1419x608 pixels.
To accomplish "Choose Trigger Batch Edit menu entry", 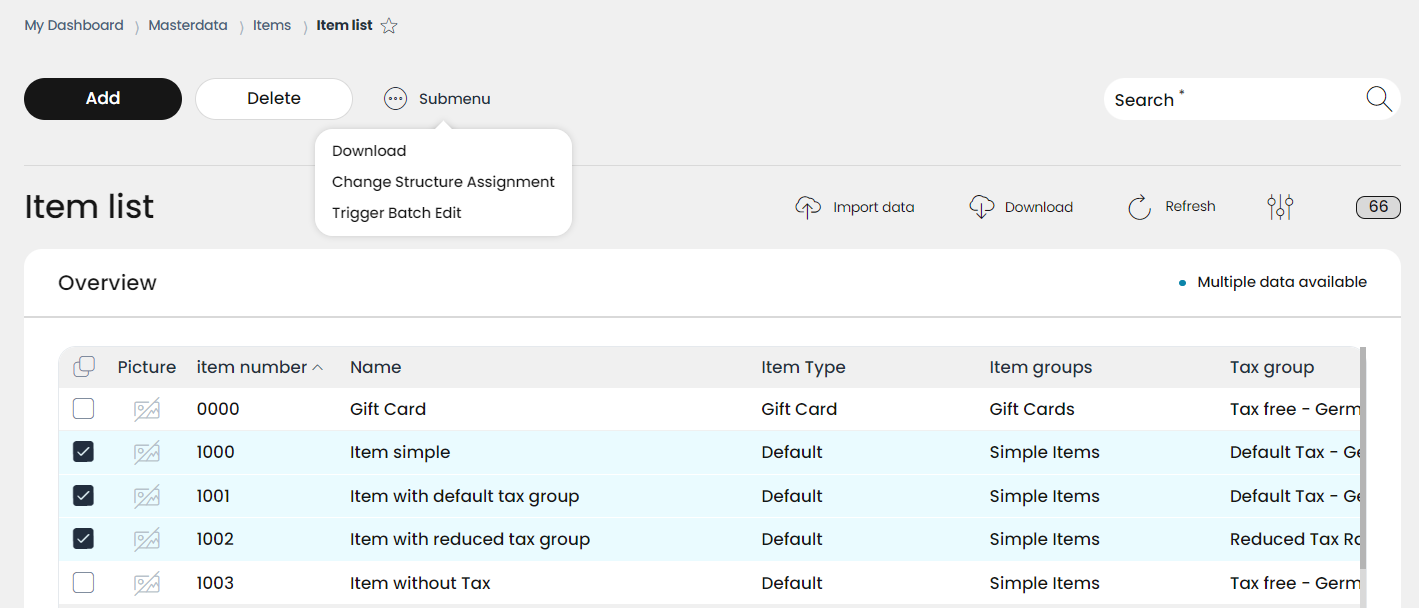I will click(397, 213).
